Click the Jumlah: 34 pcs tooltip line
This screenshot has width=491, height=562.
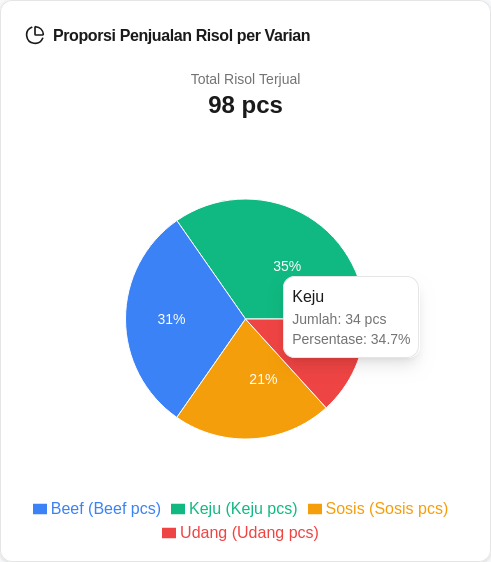(x=339, y=319)
